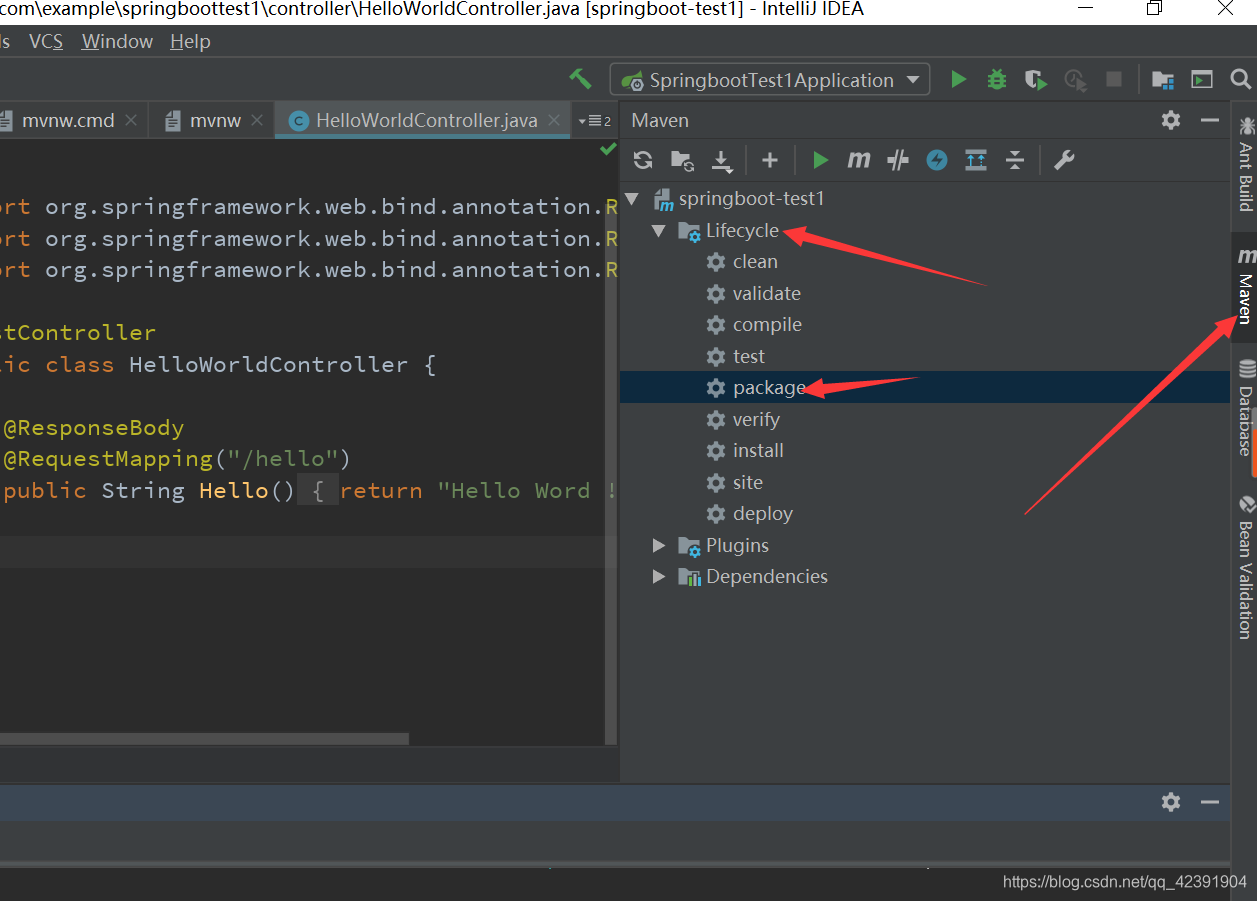Open Search Everywhere magnifier icon
The height and width of the screenshot is (901, 1257).
1241,79
